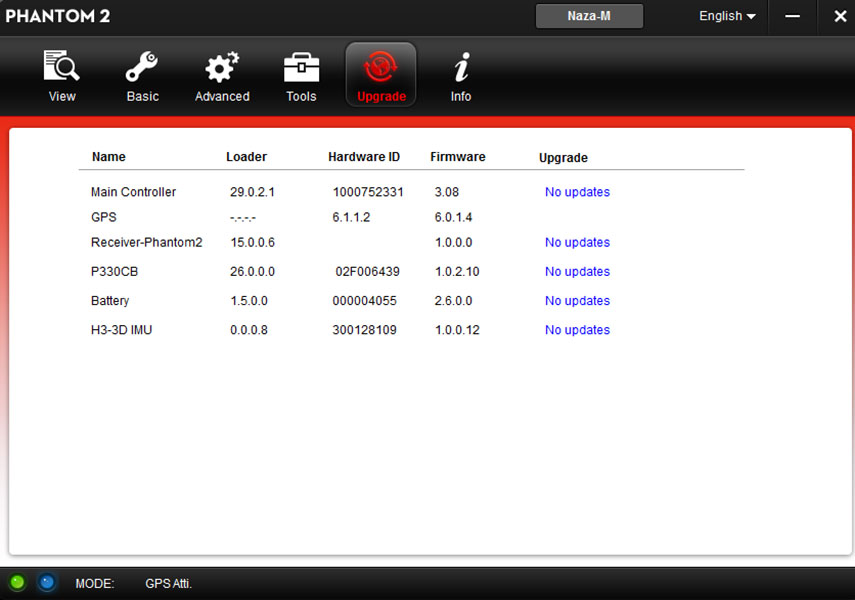The height and width of the screenshot is (600, 855).
Task: Open the Basic wrench settings
Action: pos(142,76)
